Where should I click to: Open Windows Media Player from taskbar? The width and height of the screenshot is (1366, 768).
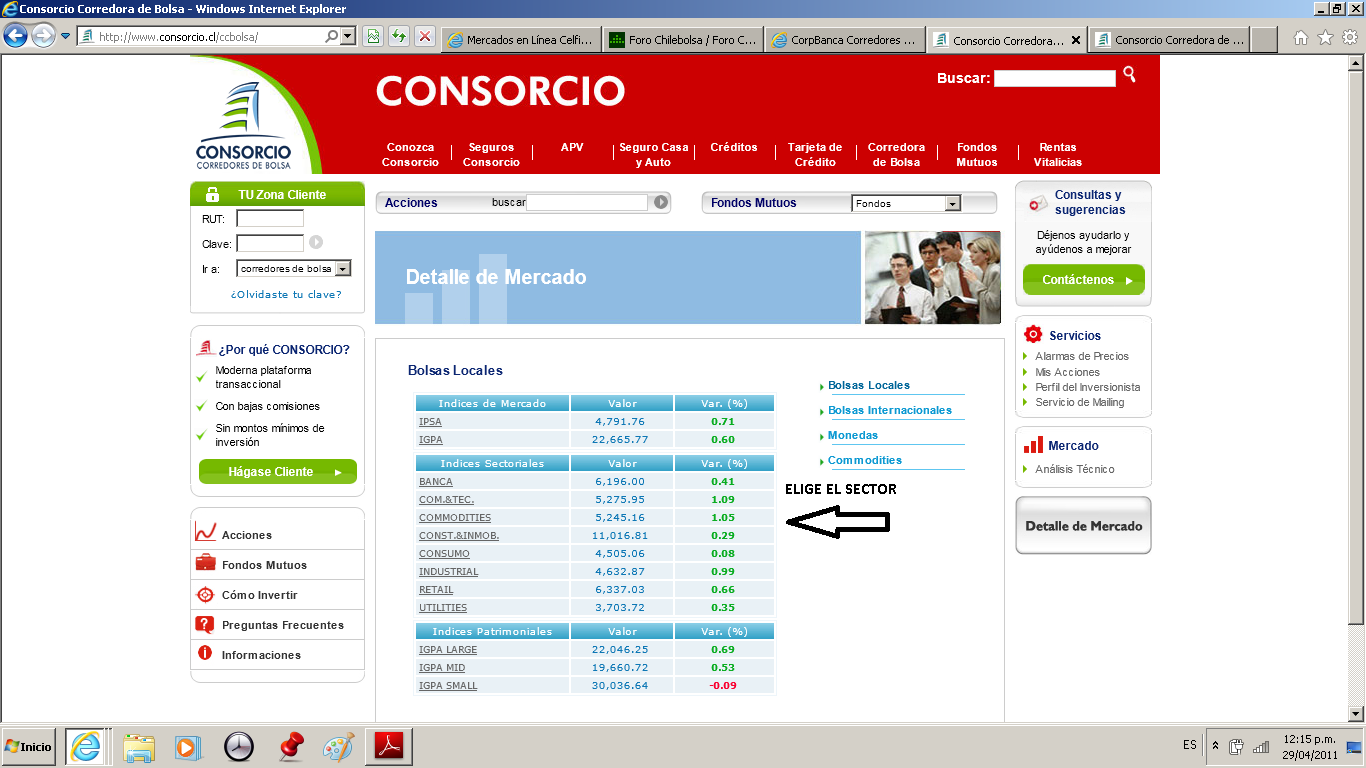(186, 747)
